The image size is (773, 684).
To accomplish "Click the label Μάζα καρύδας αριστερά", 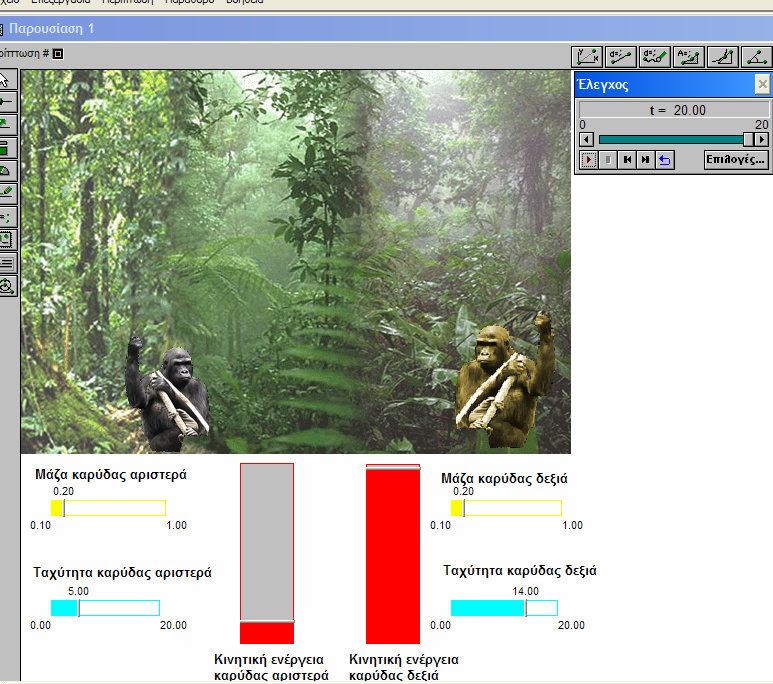I will coord(111,474).
